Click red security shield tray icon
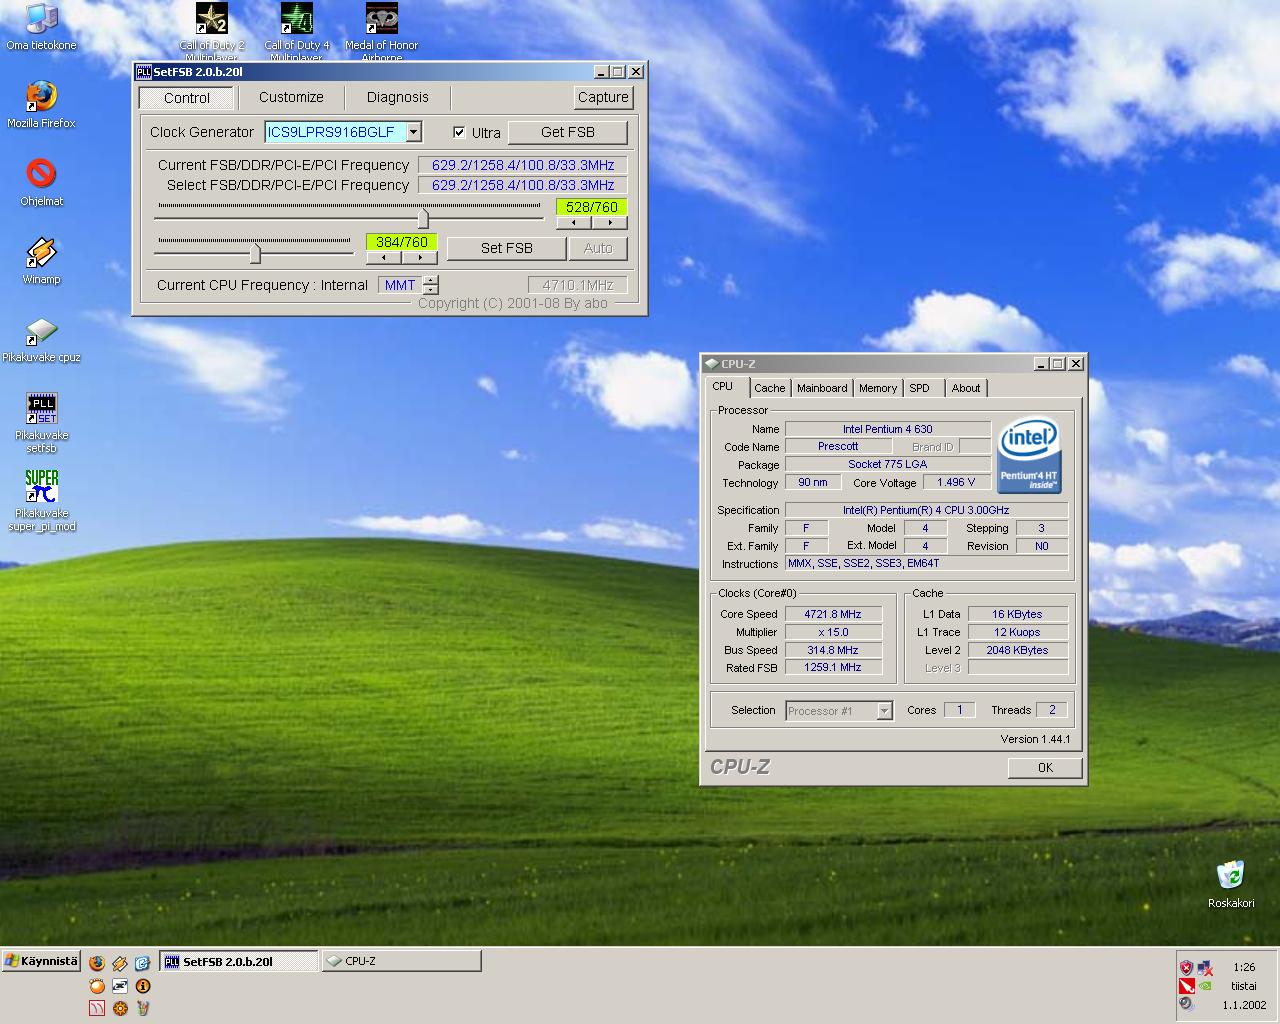The width and height of the screenshot is (1280, 1024). tap(1186, 968)
